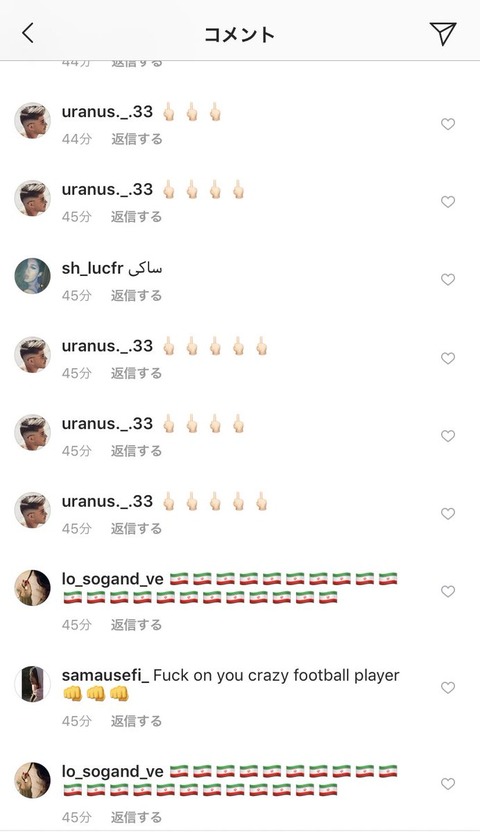Like the last lo_sogand_ve flag comment
Image resolution: width=480 pixels, height=832 pixels.
point(448,784)
